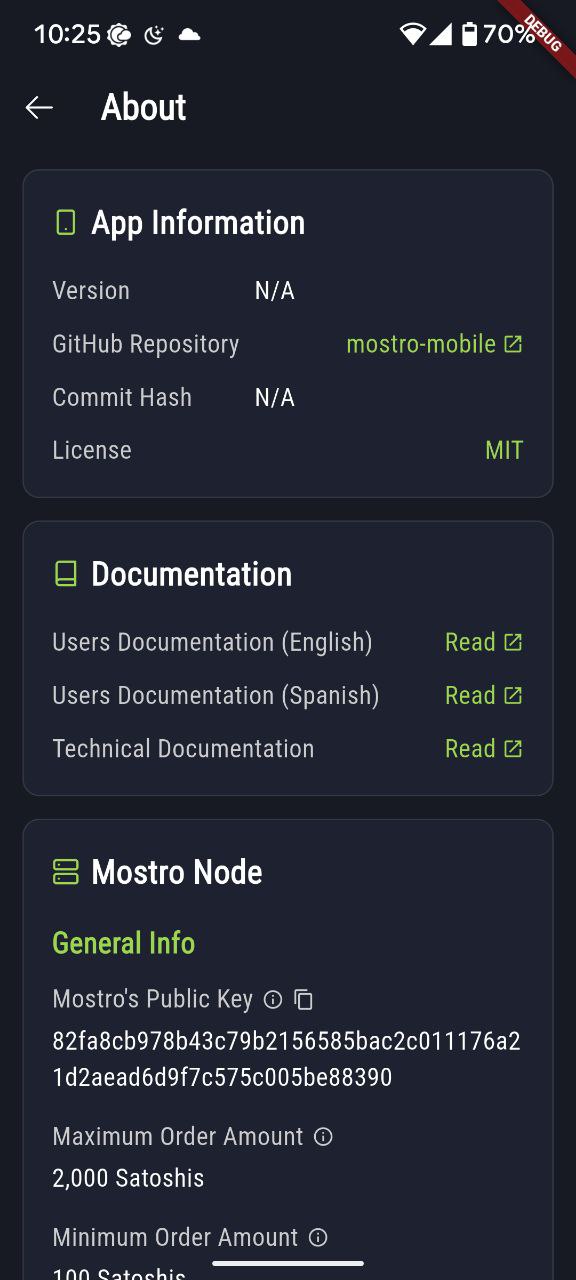Tap the external-link icon beside Spanish documentation Read
576x1280 pixels.
click(x=514, y=694)
